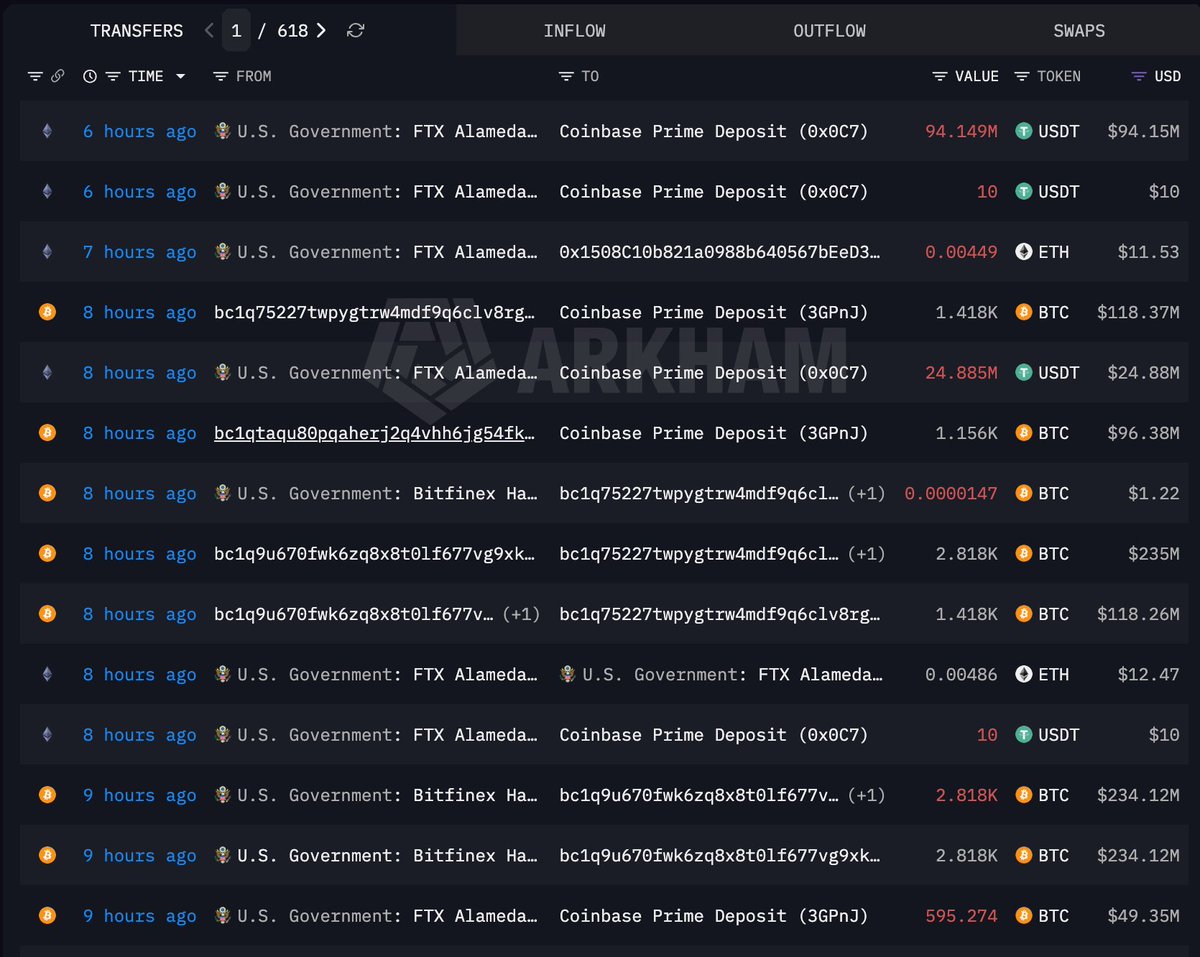The image size is (1200, 957).
Task: Open the TO column filter icon
Action: [566, 76]
